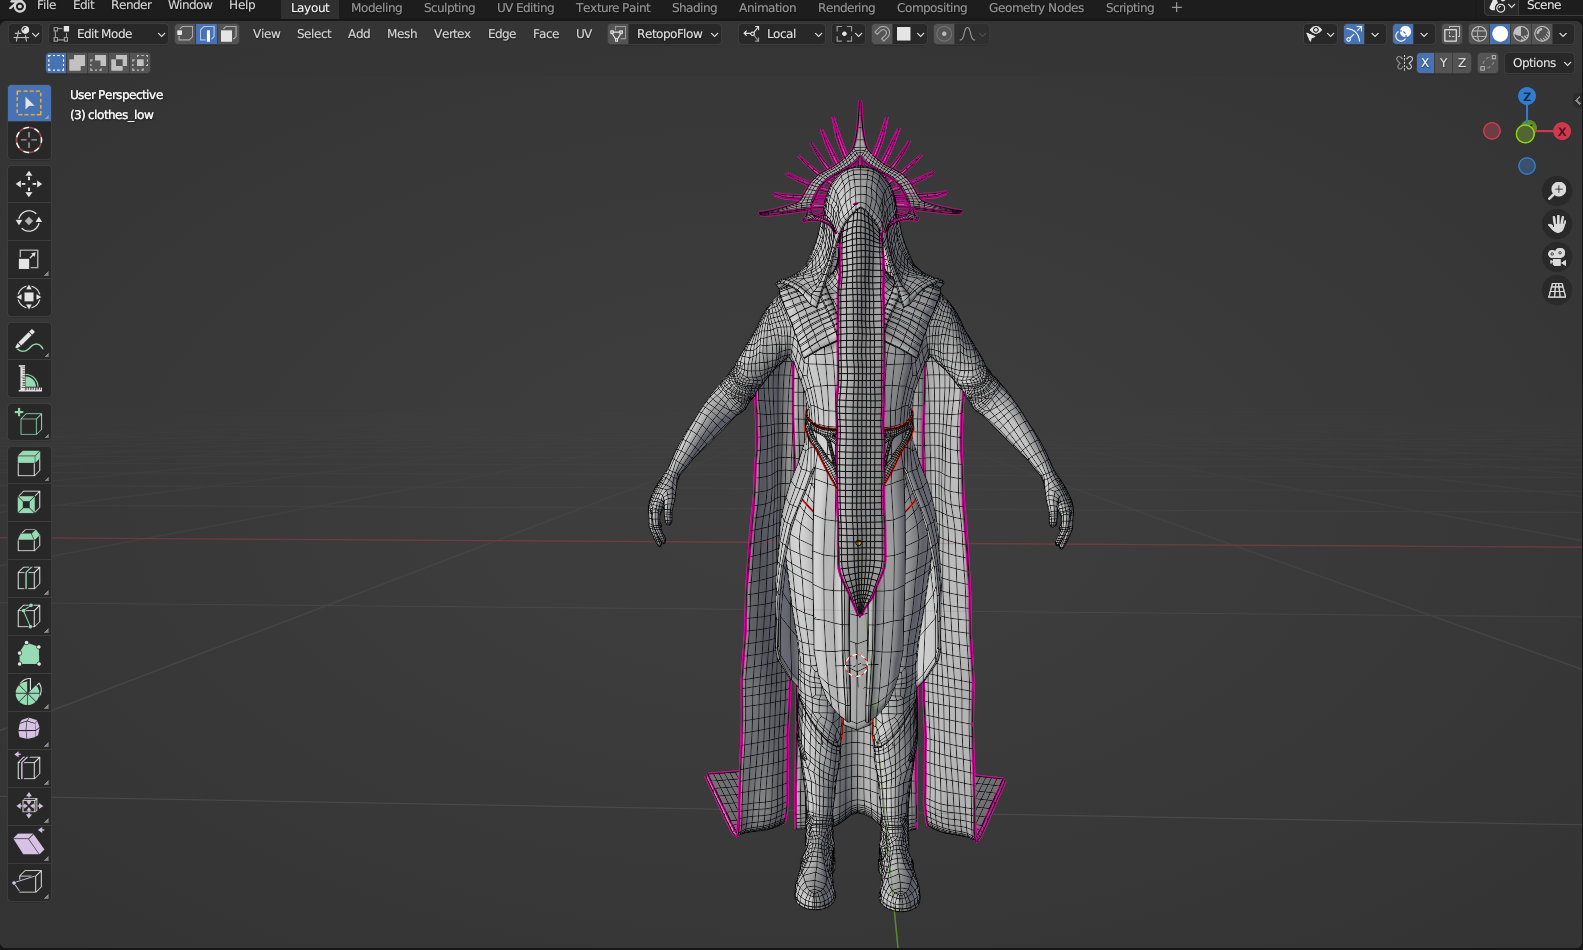The height and width of the screenshot is (950, 1583).
Task: Click the viewport zoom magnifier icon
Action: [x=1557, y=190]
